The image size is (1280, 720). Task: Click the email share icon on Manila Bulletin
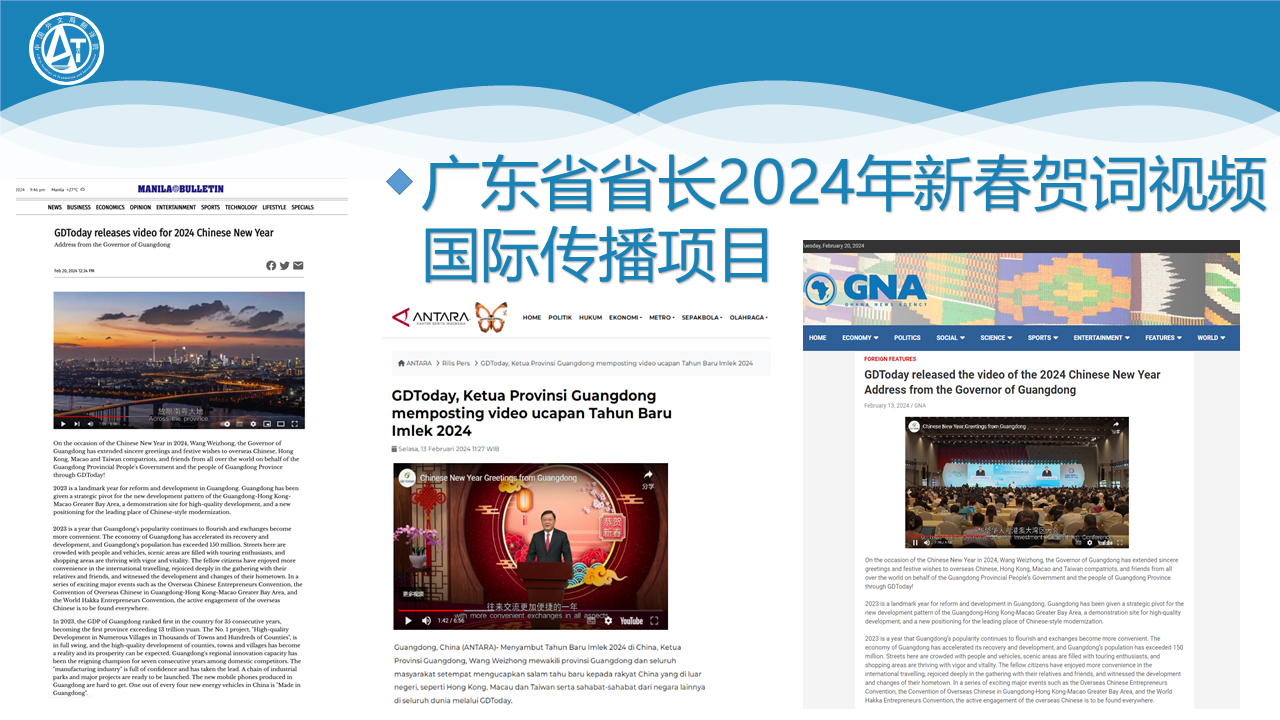[298, 265]
